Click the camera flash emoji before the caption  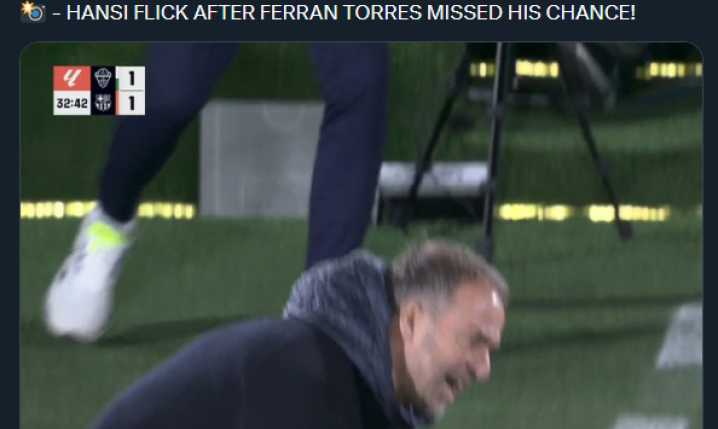tap(33, 12)
